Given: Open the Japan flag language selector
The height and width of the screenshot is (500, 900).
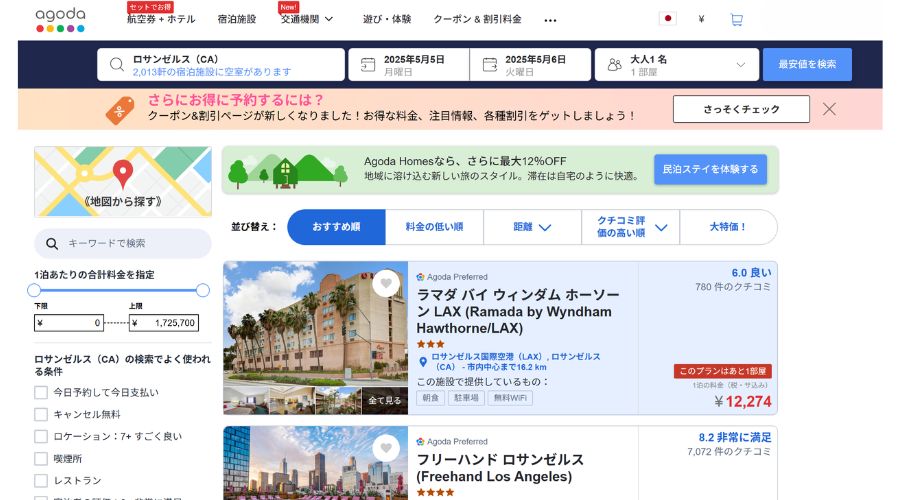Looking at the screenshot, I should coord(668,18).
